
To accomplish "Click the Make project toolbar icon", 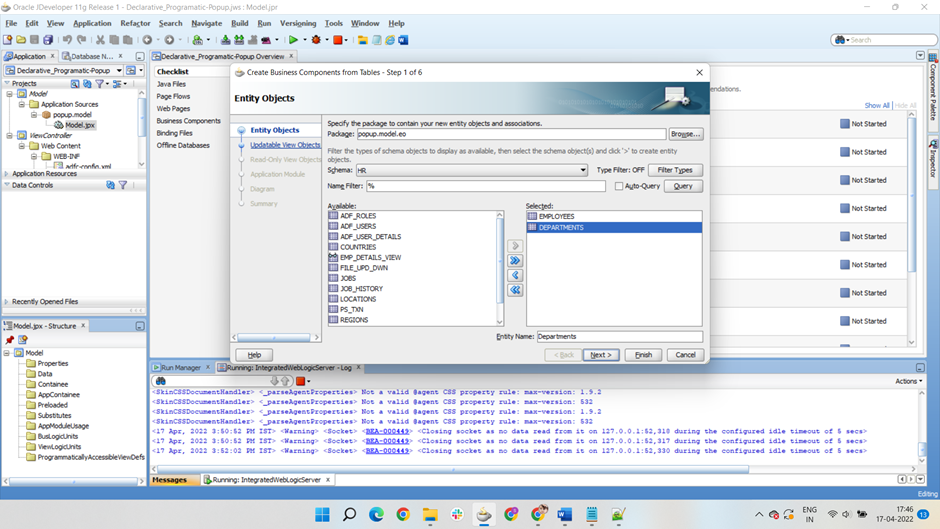I will 225,40.
